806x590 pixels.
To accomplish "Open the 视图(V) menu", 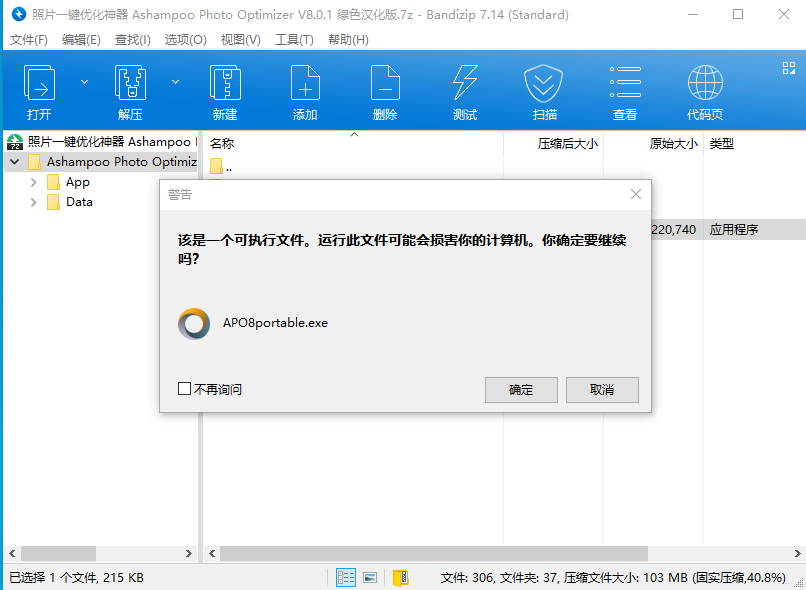I will click(241, 40).
